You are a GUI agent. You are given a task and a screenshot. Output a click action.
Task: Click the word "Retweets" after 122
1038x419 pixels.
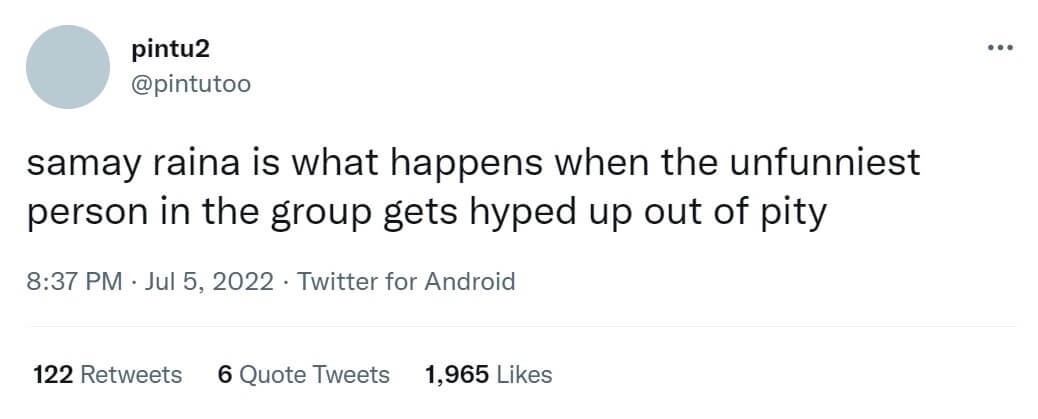point(130,374)
